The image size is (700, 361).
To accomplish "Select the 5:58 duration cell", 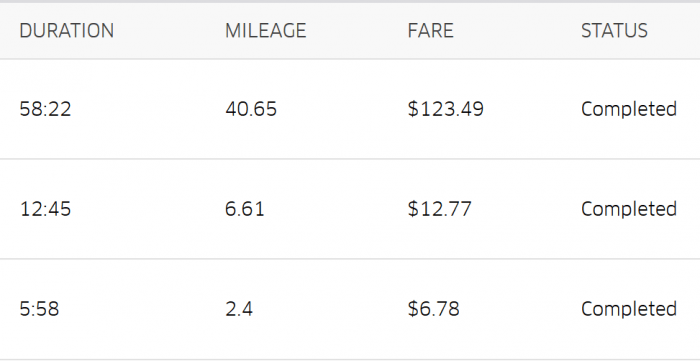I will (39, 309).
